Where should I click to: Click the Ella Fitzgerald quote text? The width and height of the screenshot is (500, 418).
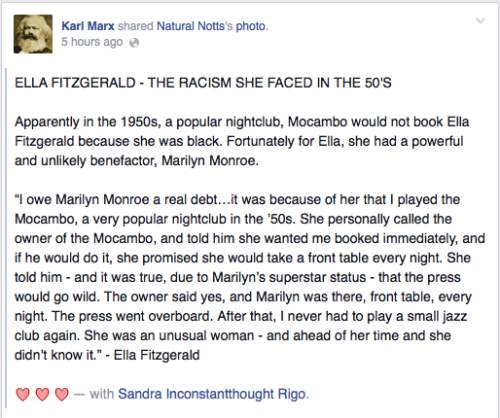tap(250, 277)
